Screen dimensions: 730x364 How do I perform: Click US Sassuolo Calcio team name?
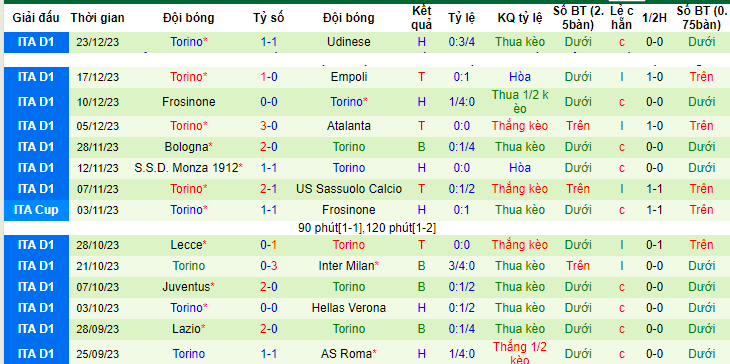point(348,189)
